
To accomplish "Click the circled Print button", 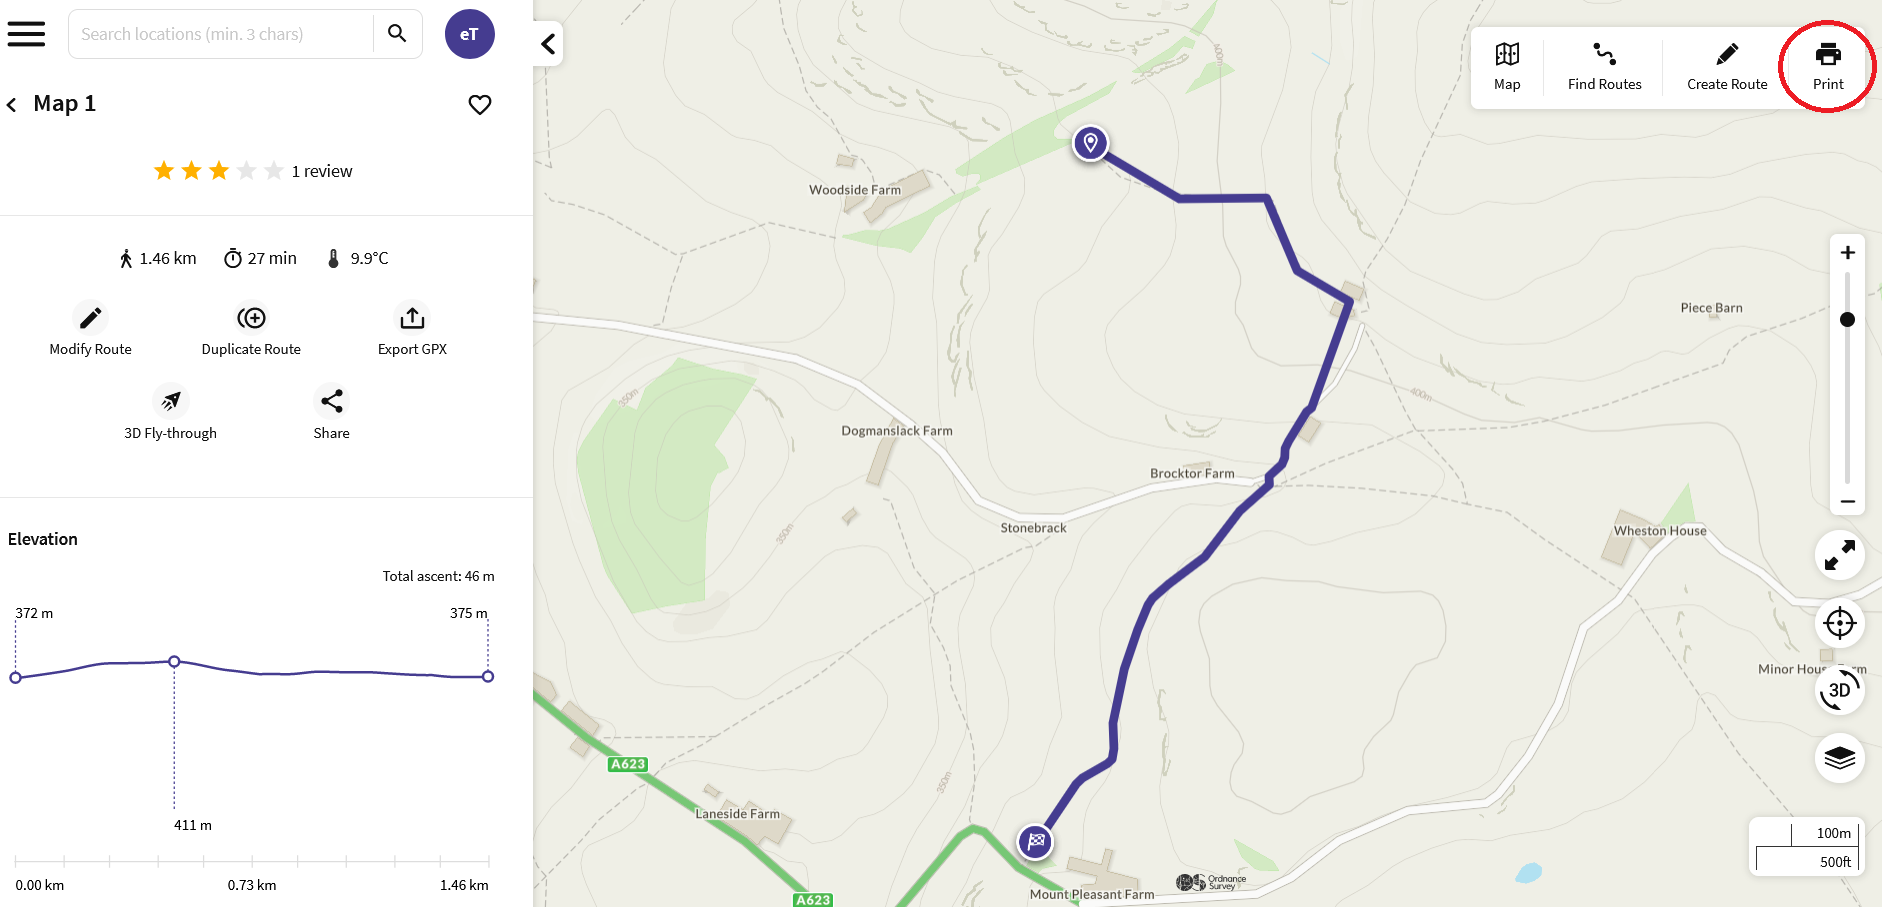I will [1827, 65].
